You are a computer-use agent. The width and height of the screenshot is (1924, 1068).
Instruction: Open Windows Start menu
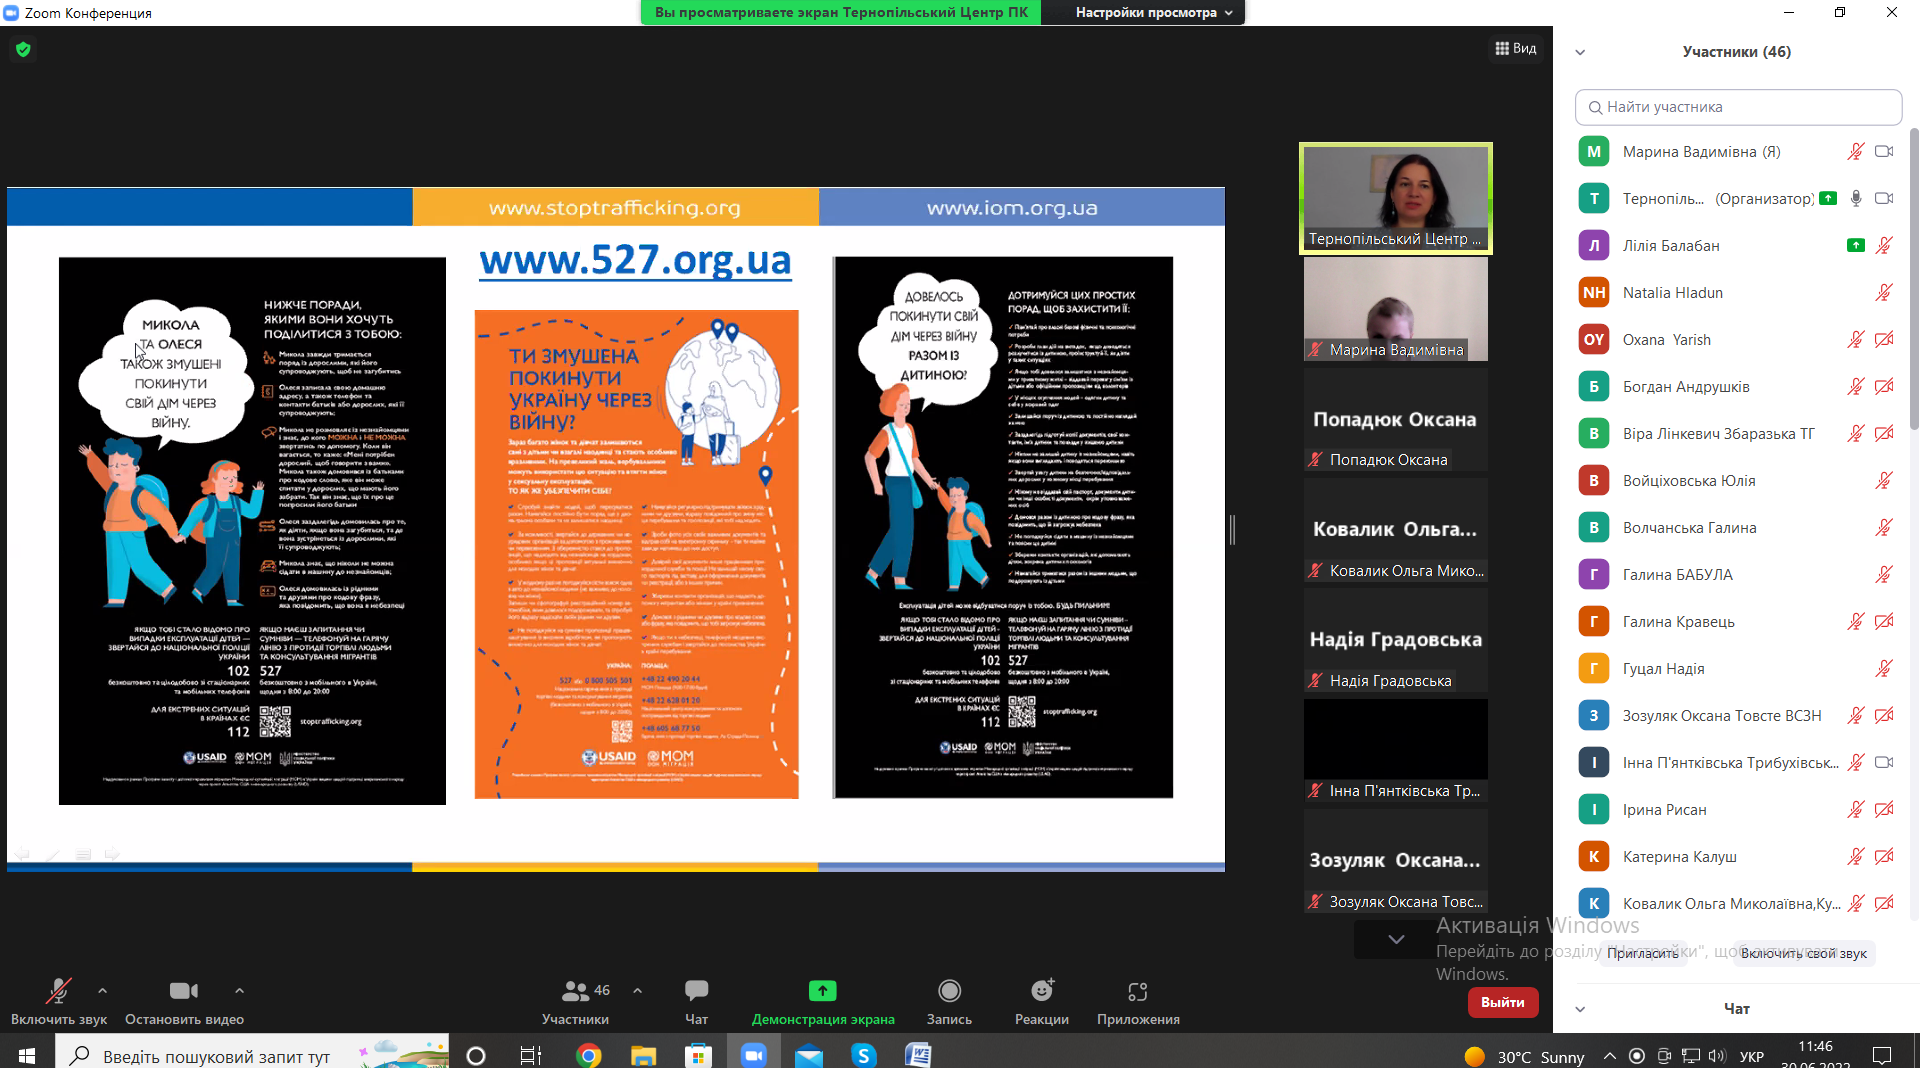(27, 1055)
